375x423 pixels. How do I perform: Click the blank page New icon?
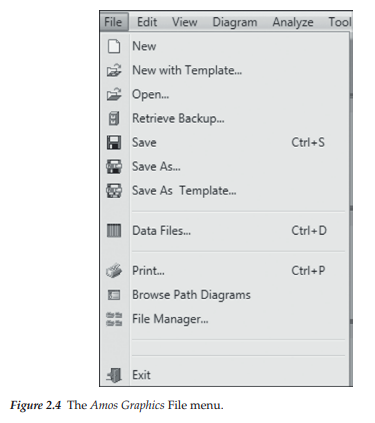click(114, 46)
